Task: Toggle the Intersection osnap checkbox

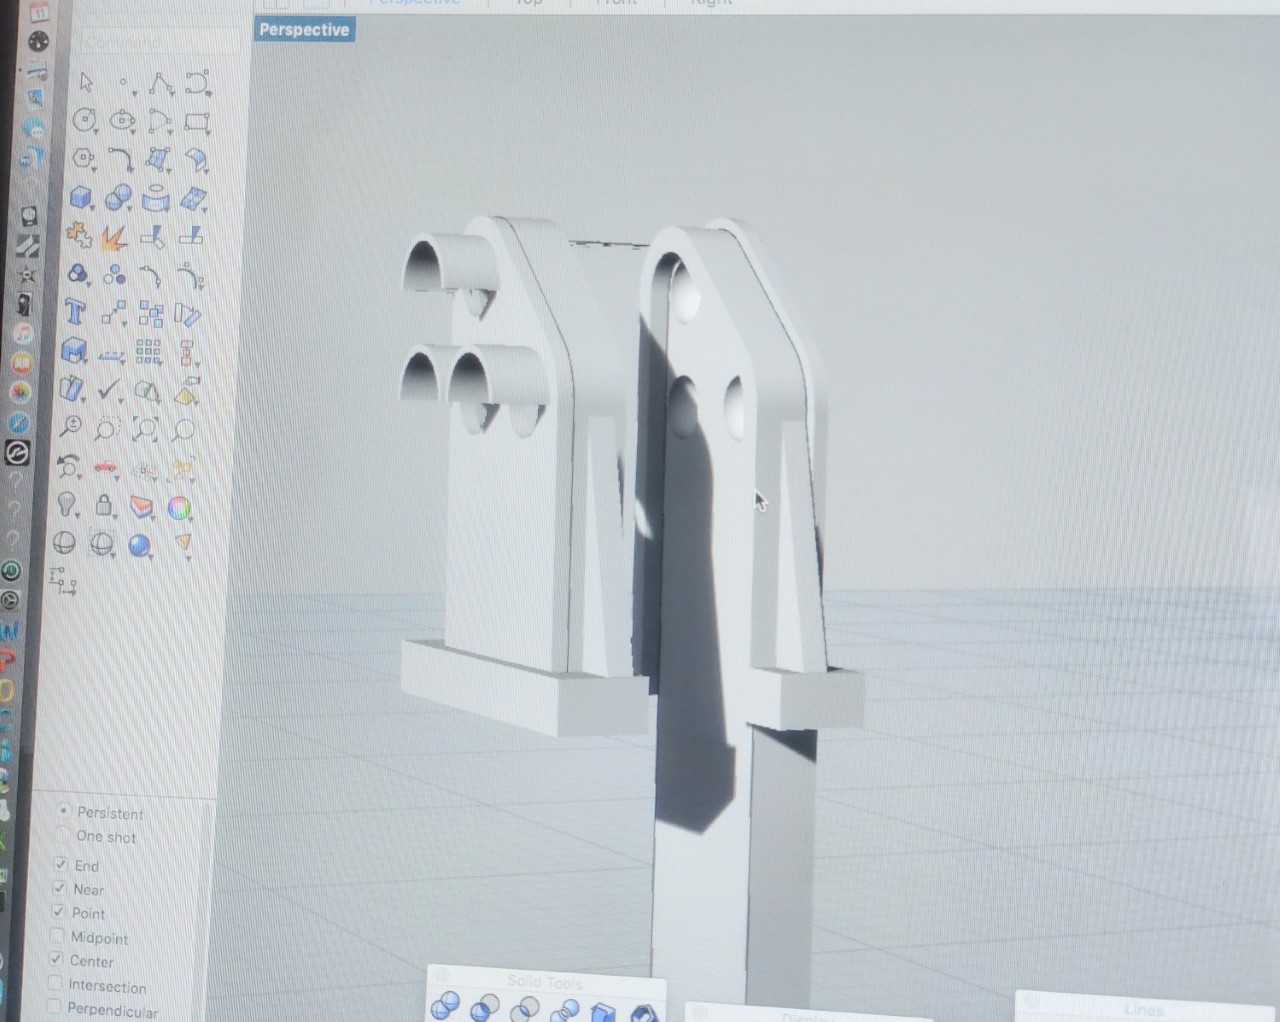Action: click(x=56, y=984)
